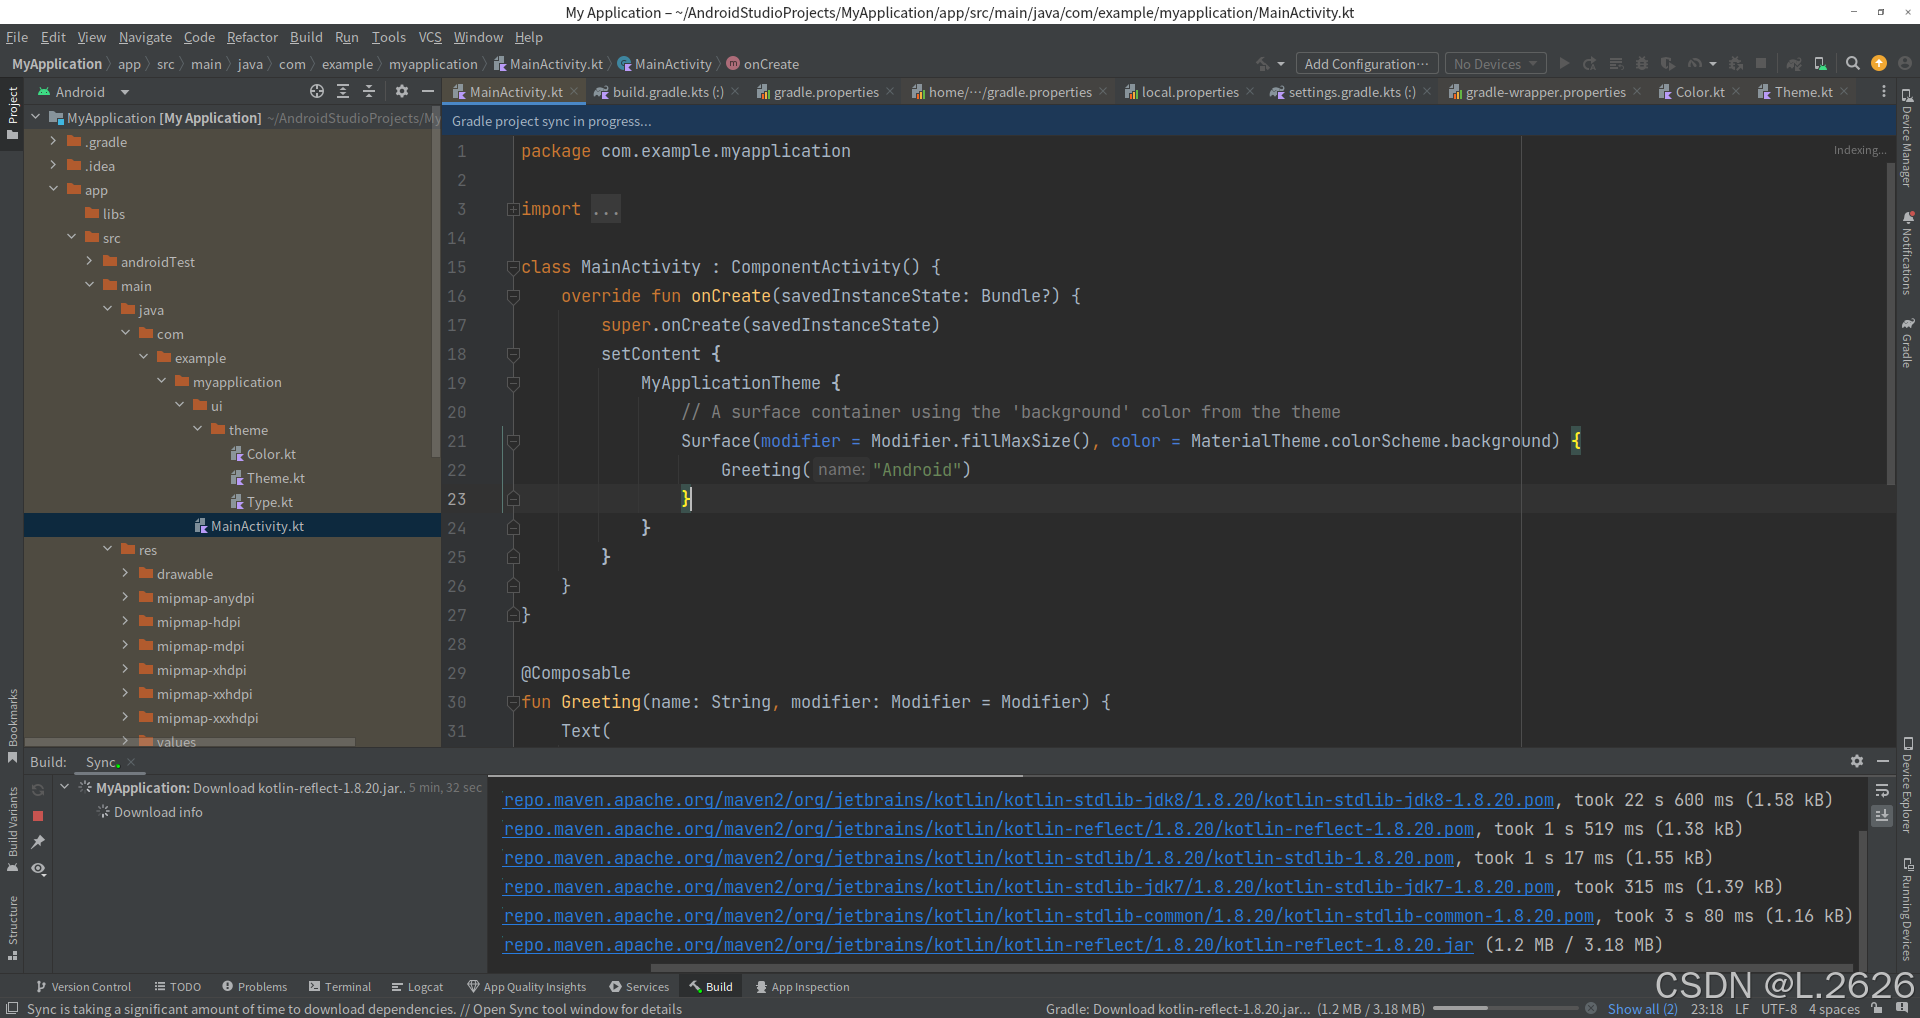Collapse the theme folder in project tree
The height and width of the screenshot is (1018, 1920).
pyautogui.click(x=198, y=429)
